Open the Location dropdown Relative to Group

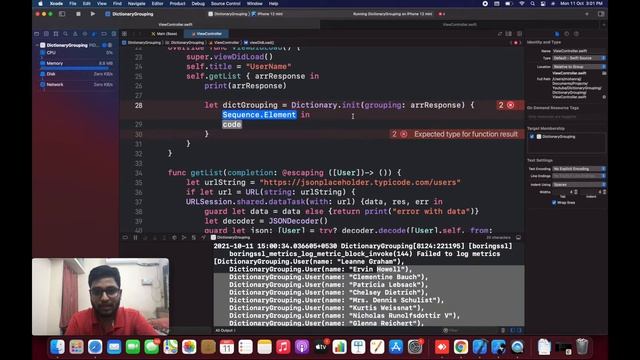[579, 67]
